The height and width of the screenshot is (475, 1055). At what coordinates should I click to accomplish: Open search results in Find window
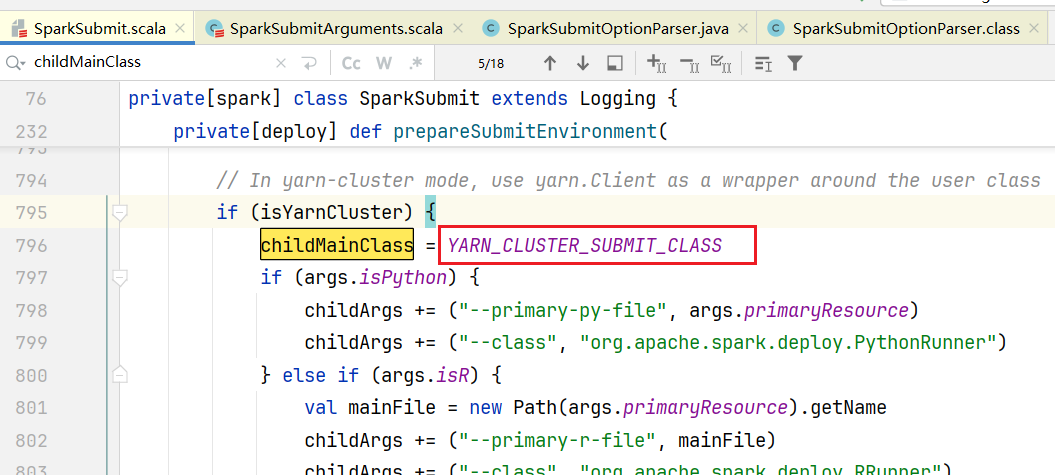[616, 63]
